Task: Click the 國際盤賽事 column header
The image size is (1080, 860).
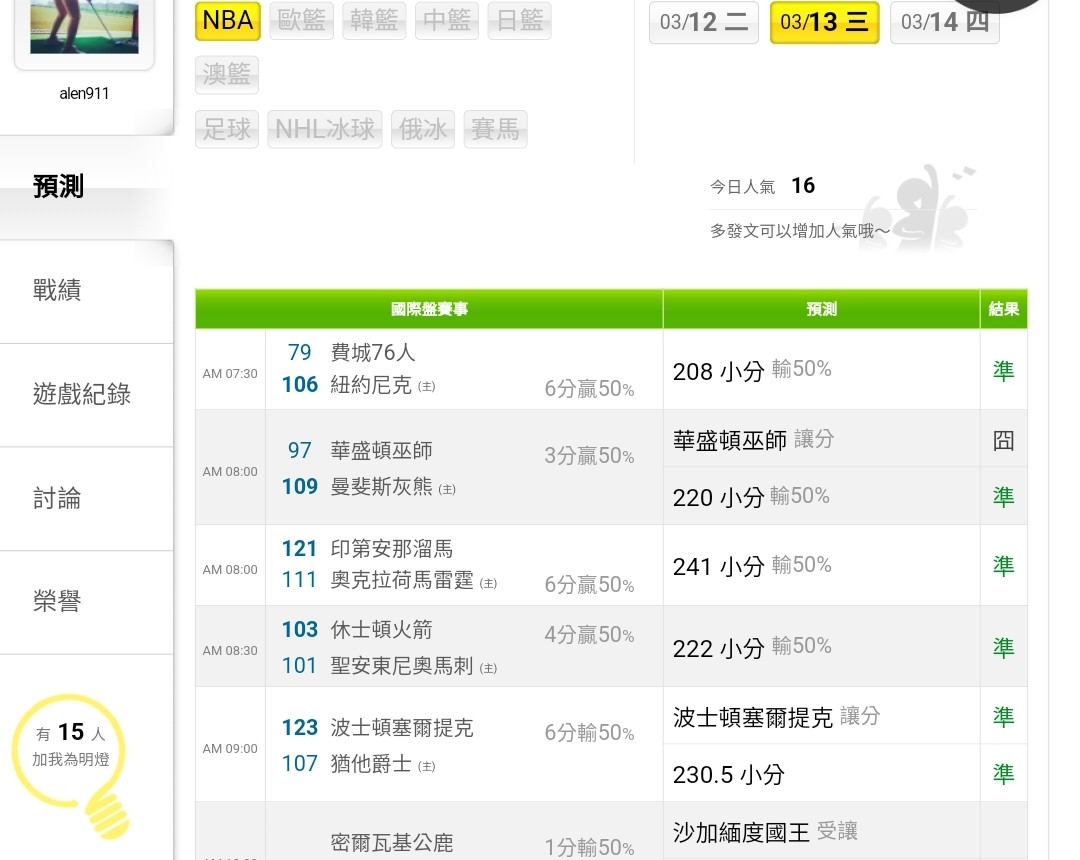Action: [x=429, y=309]
